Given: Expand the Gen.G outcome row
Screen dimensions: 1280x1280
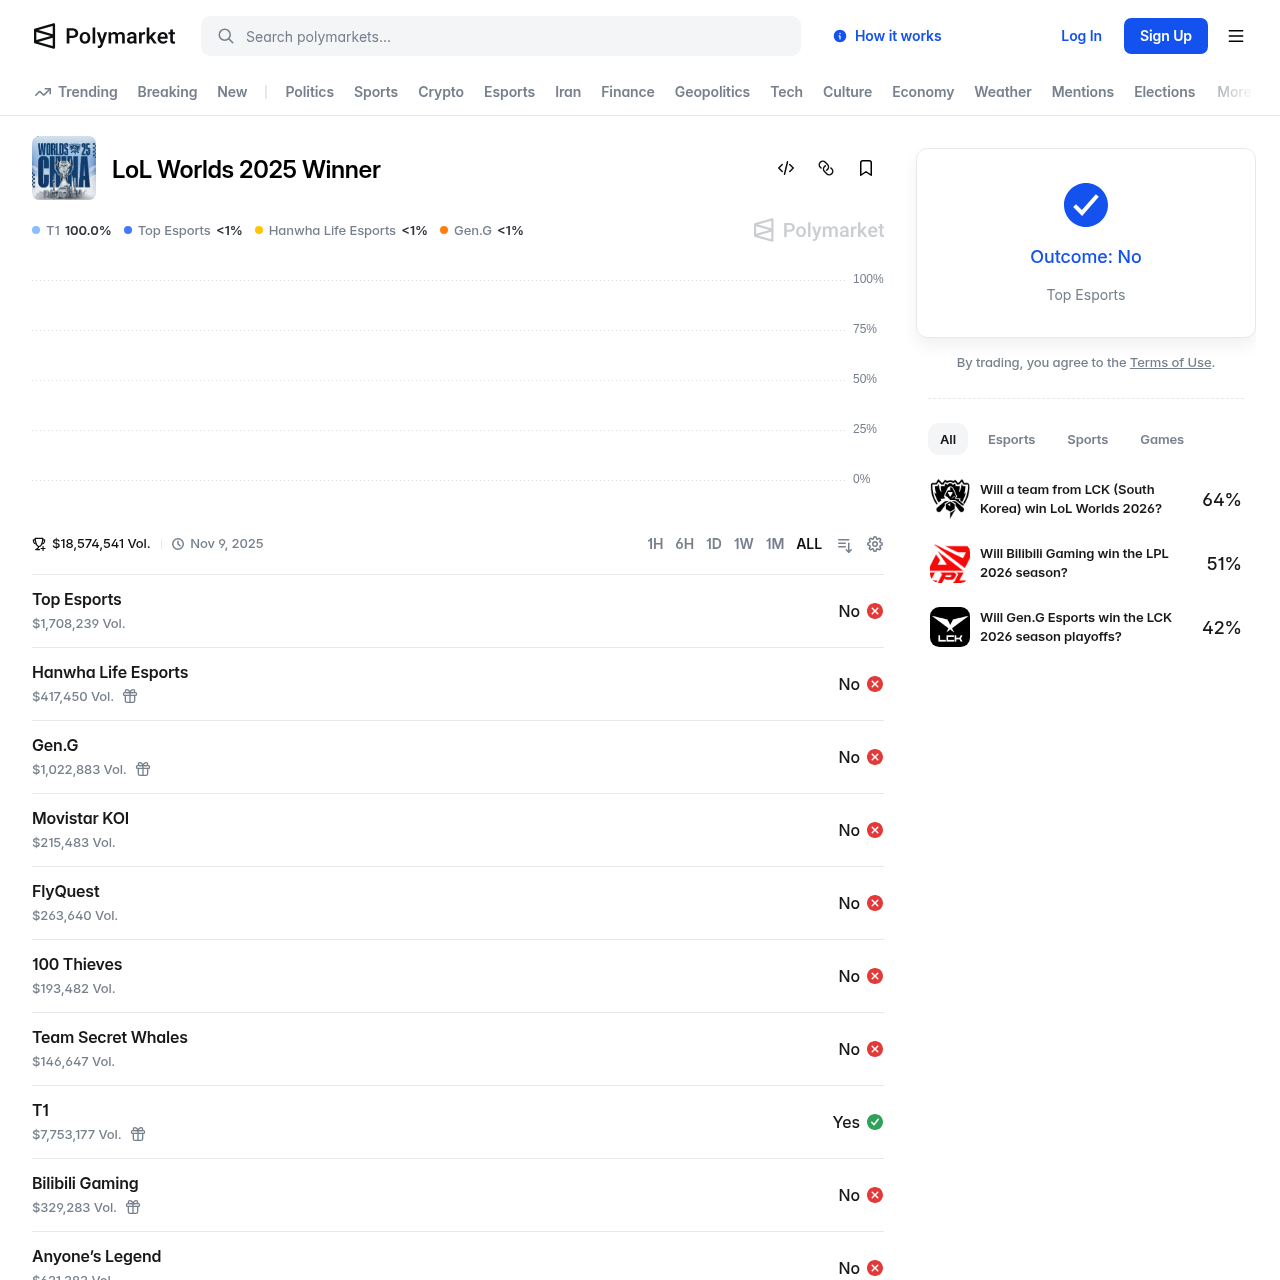Looking at the screenshot, I should (458, 757).
